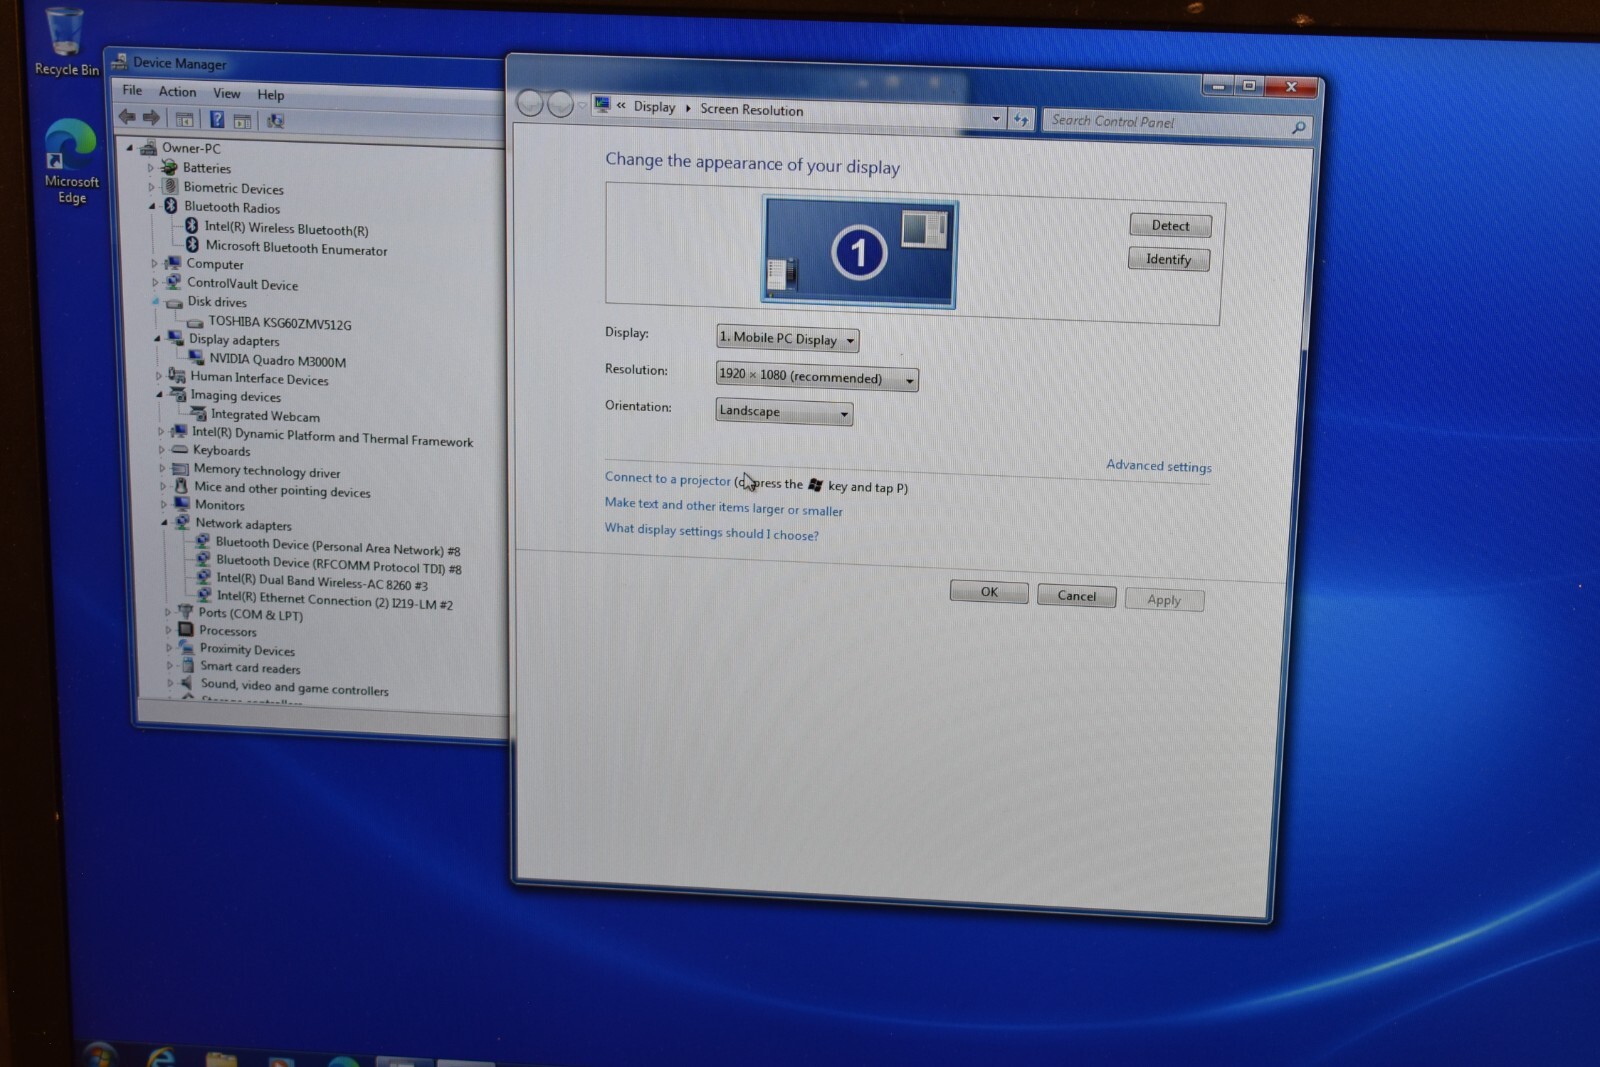Click Scan for hardware changes toolbar icon

pos(275,121)
